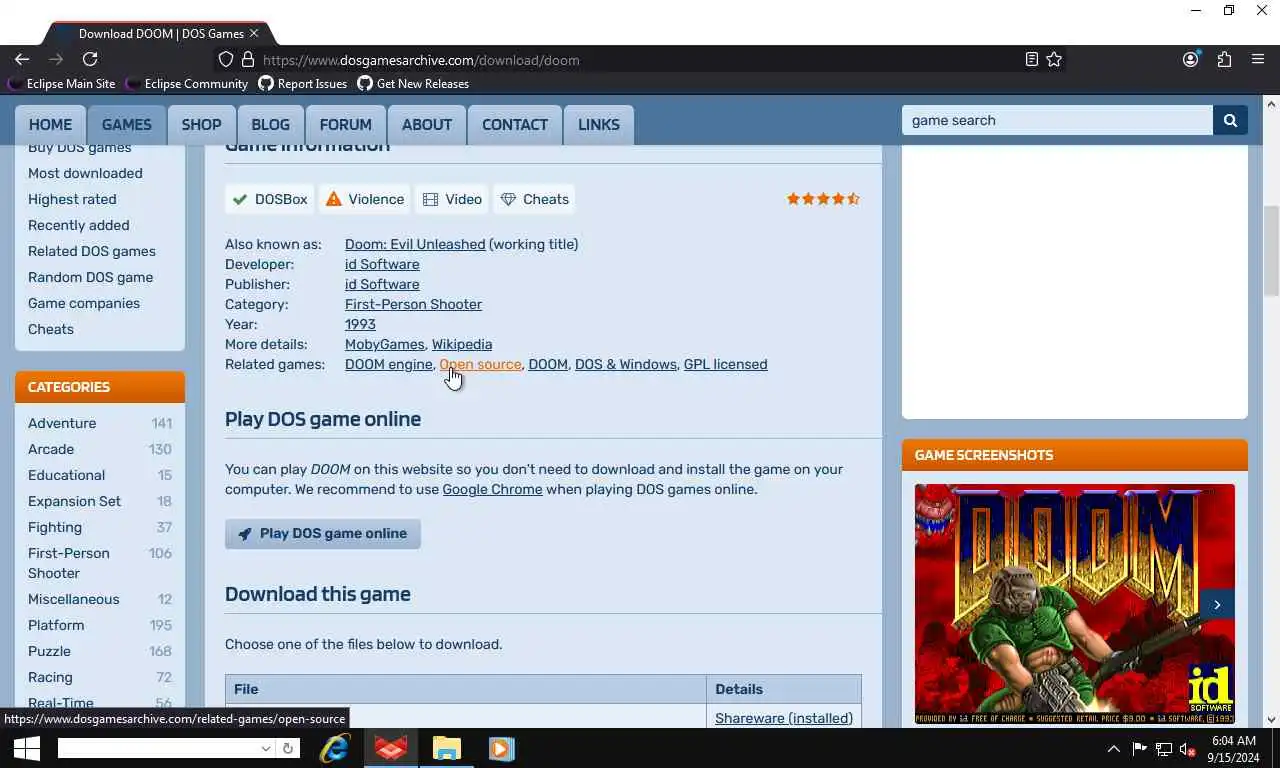Open the Windows Start button
The image size is (1280, 768).
pyautogui.click(x=26, y=748)
